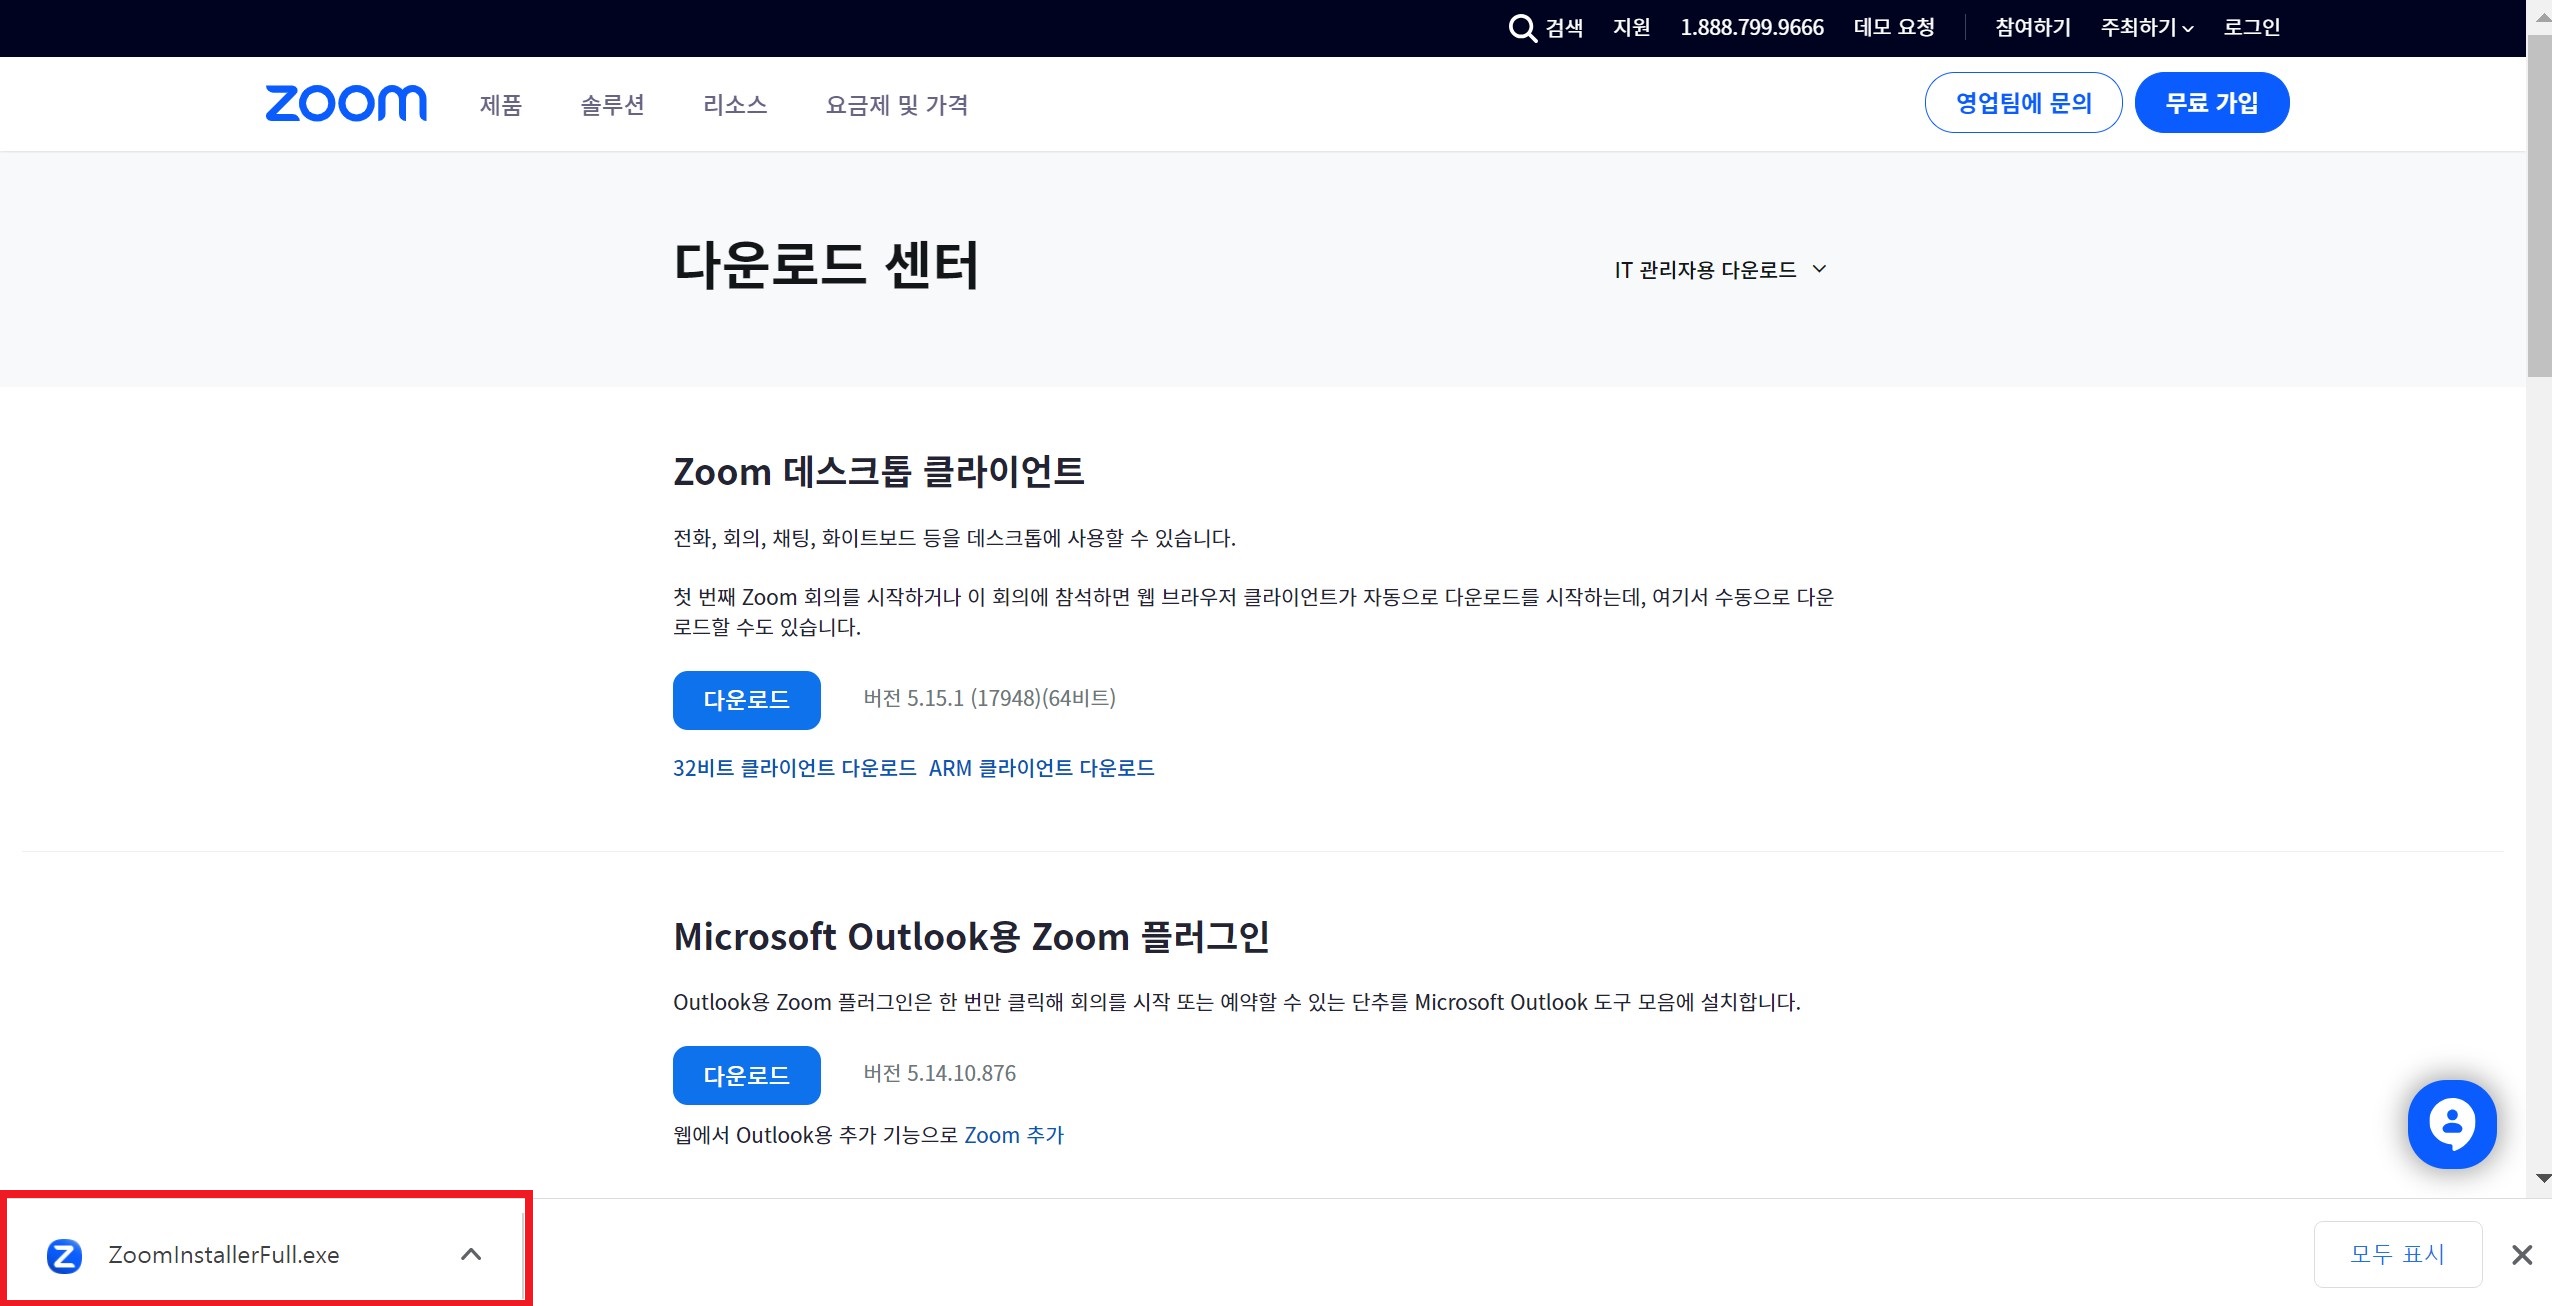Open the 리소스 menu
Screen dimensions: 2552x1306
coord(735,104)
